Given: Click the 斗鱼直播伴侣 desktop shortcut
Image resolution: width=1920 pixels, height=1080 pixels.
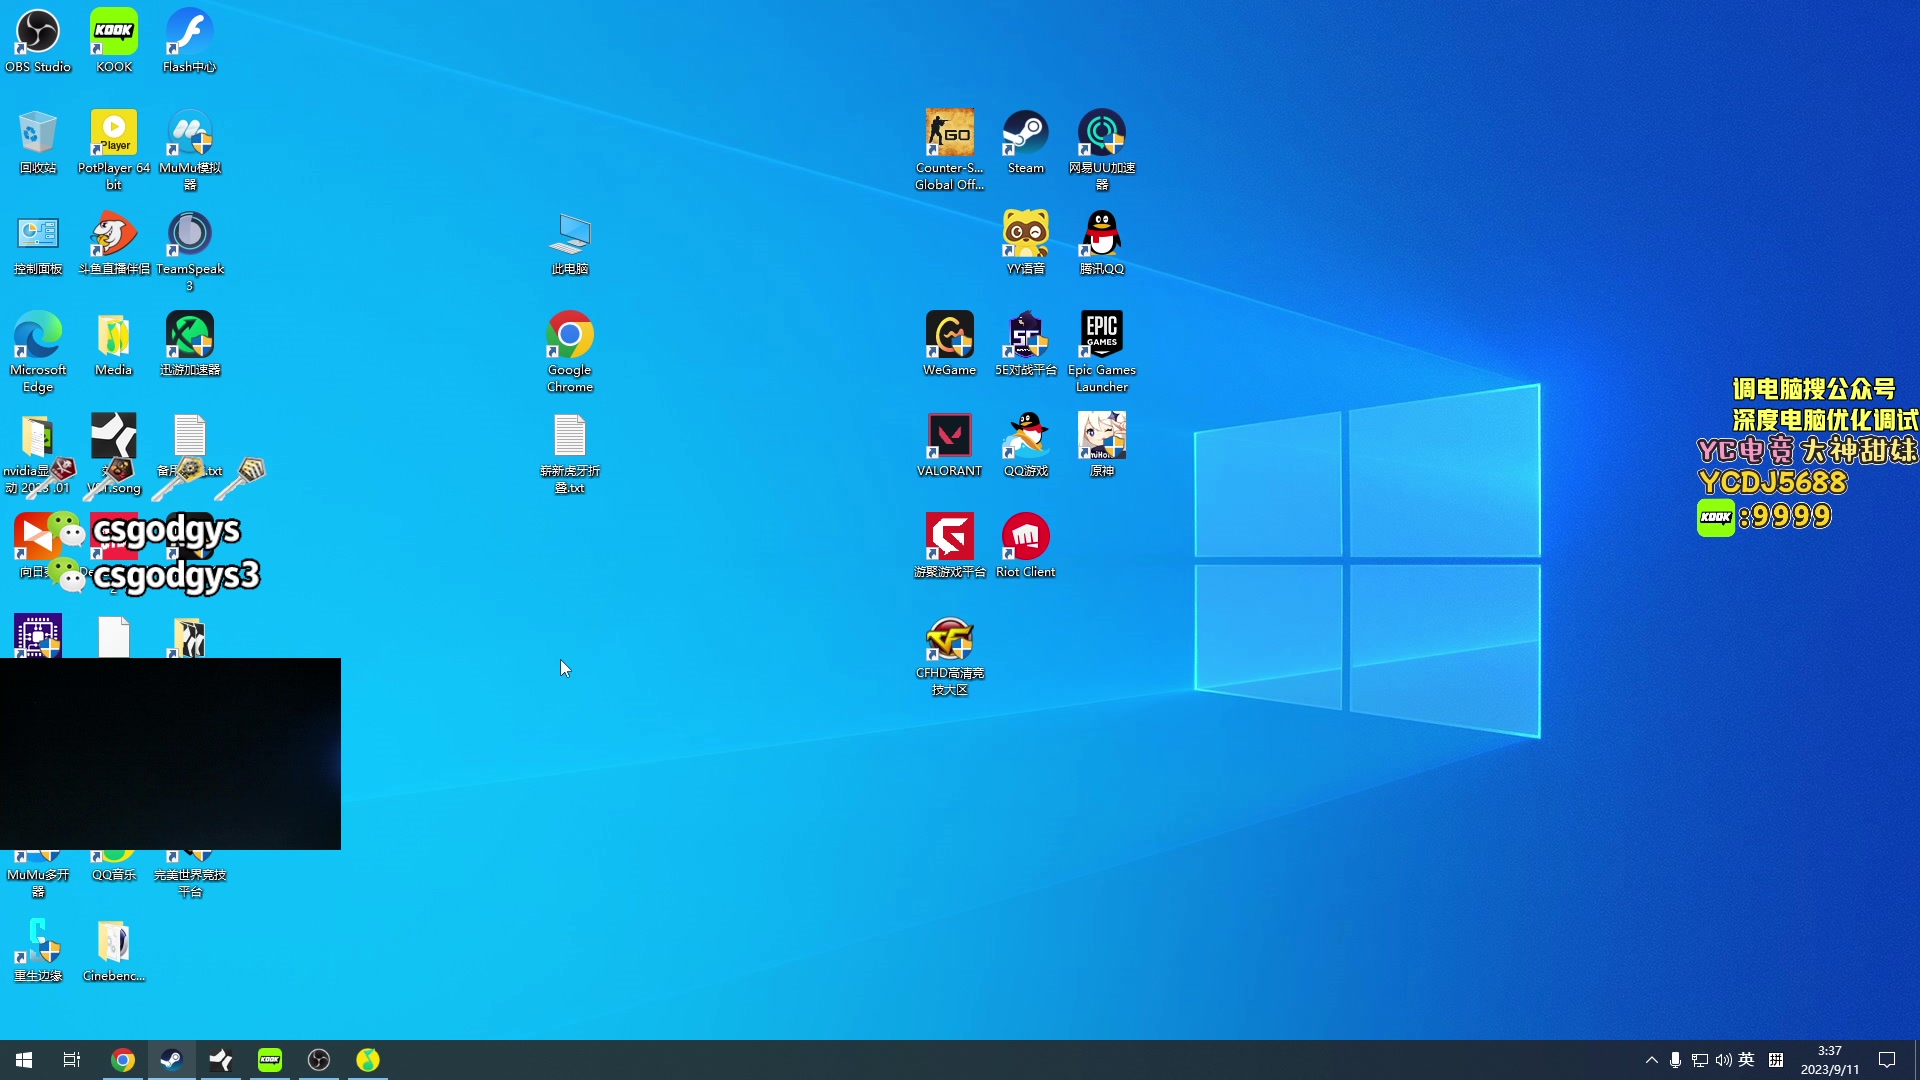Looking at the screenshot, I should pos(114,243).
